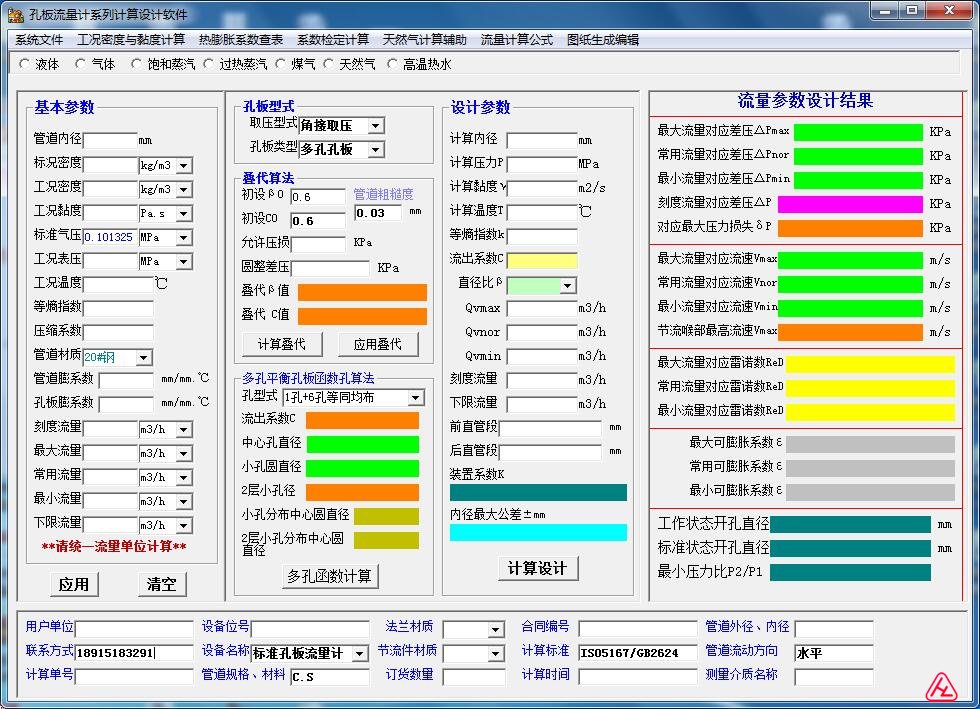Image resolution: width=980 pixels, height=709 pixels.
Task: Click the 订货数量 input field
Action: [473, 677]
